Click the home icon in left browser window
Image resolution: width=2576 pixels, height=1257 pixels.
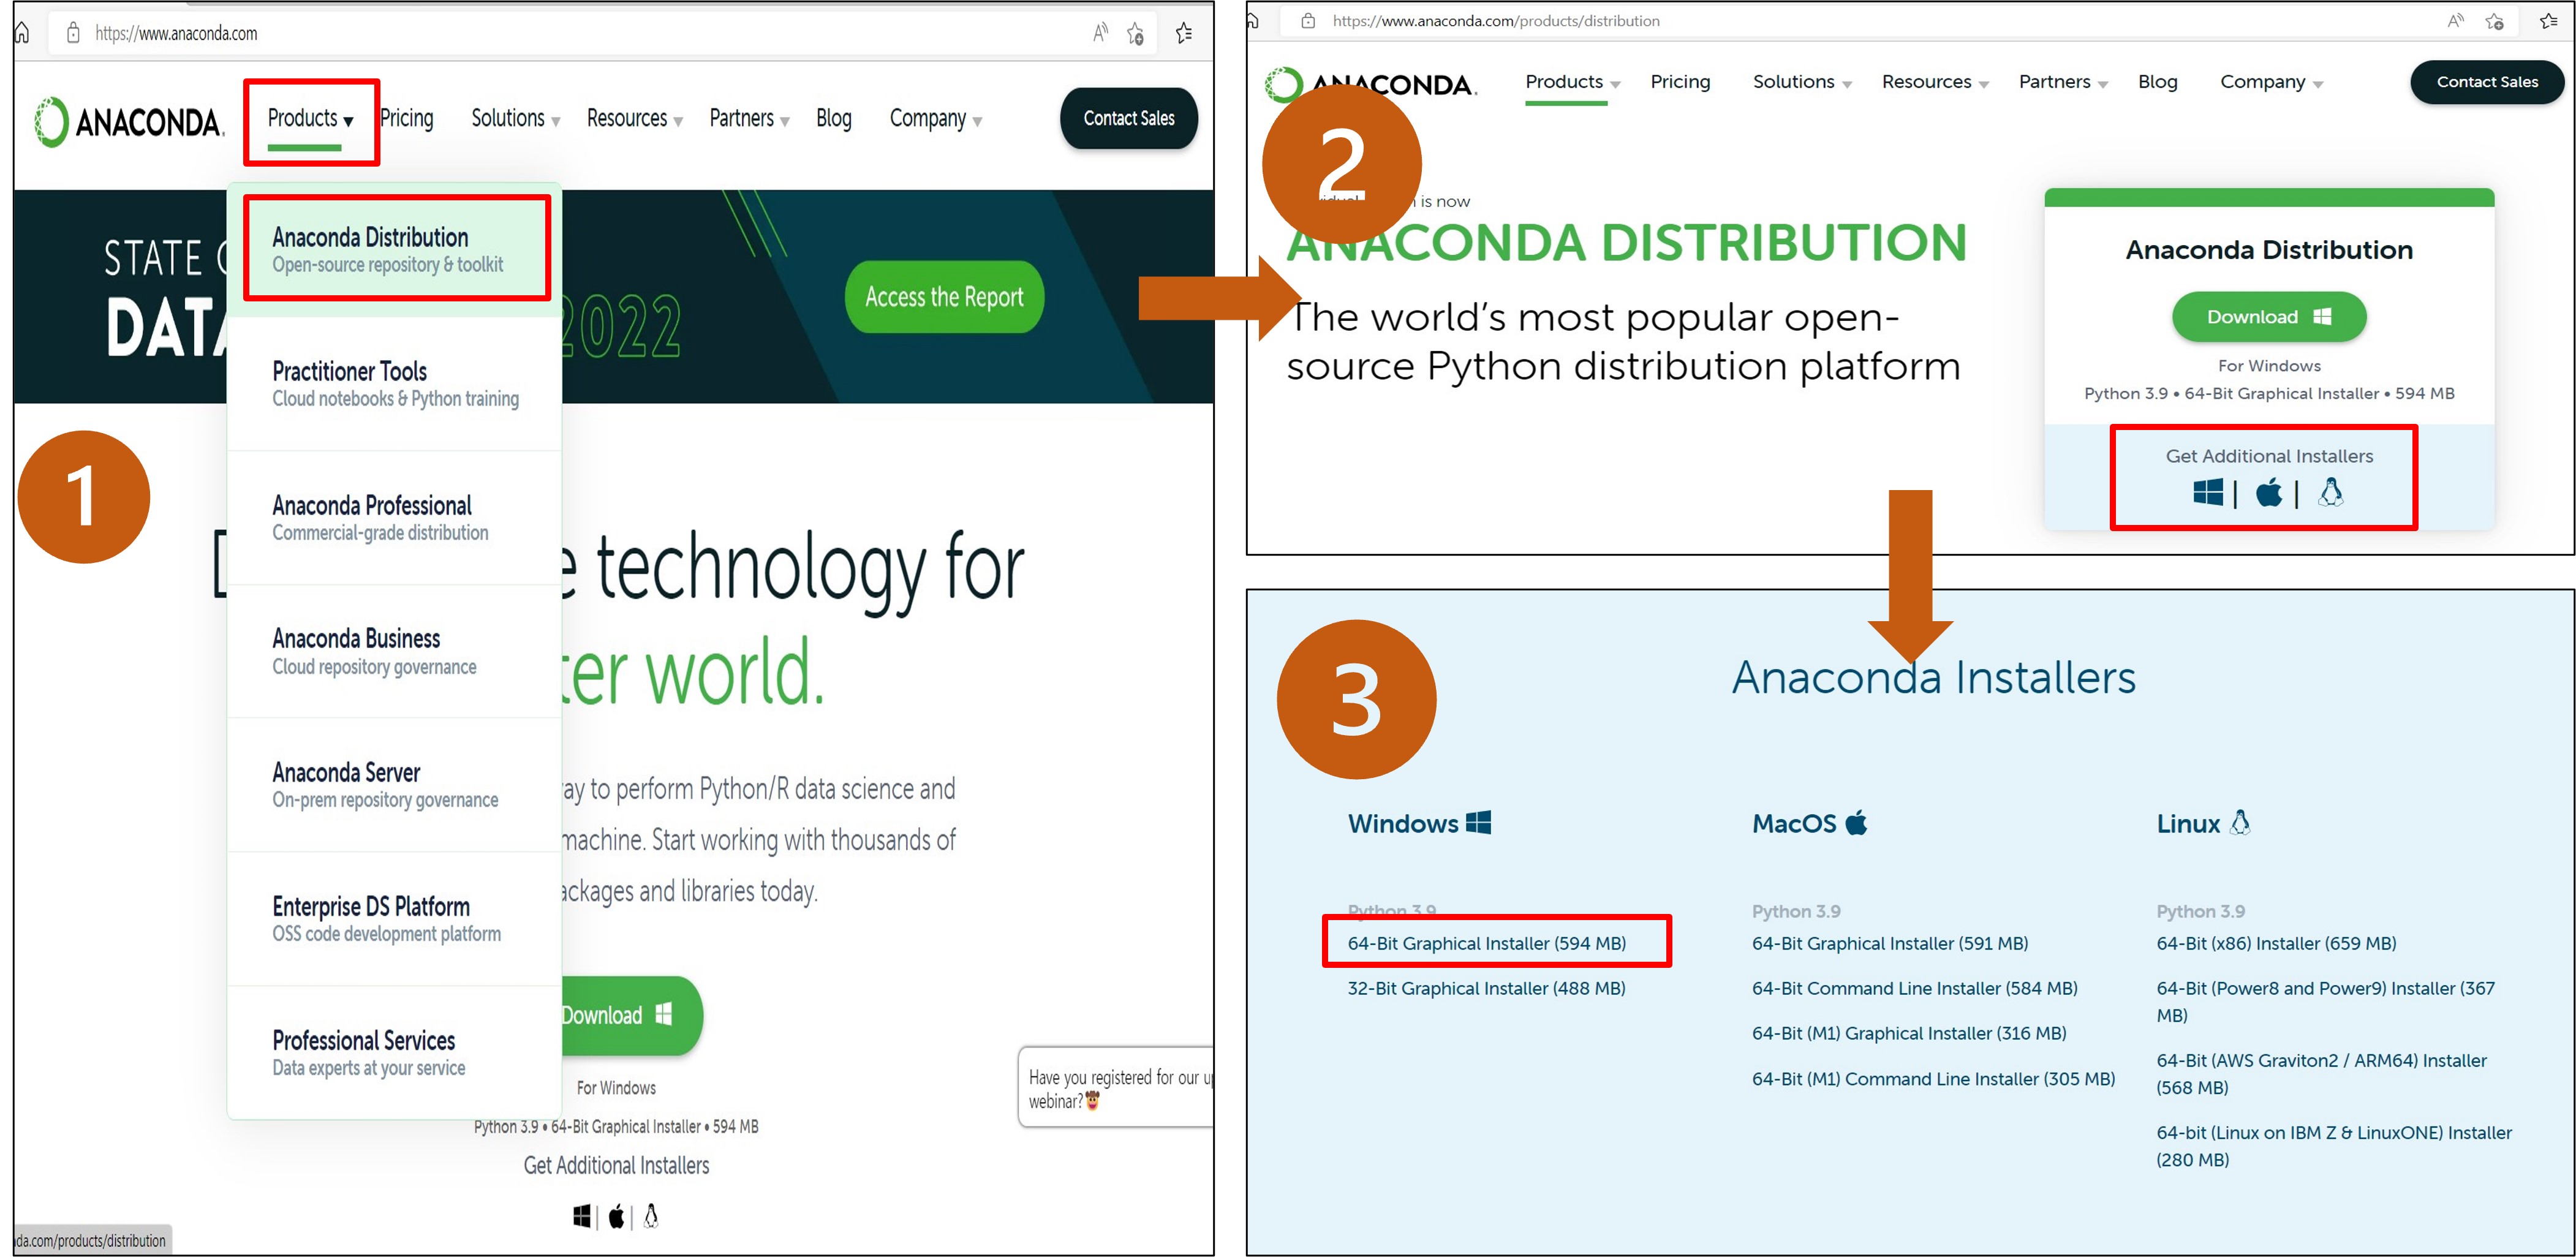tap(22, 33)
